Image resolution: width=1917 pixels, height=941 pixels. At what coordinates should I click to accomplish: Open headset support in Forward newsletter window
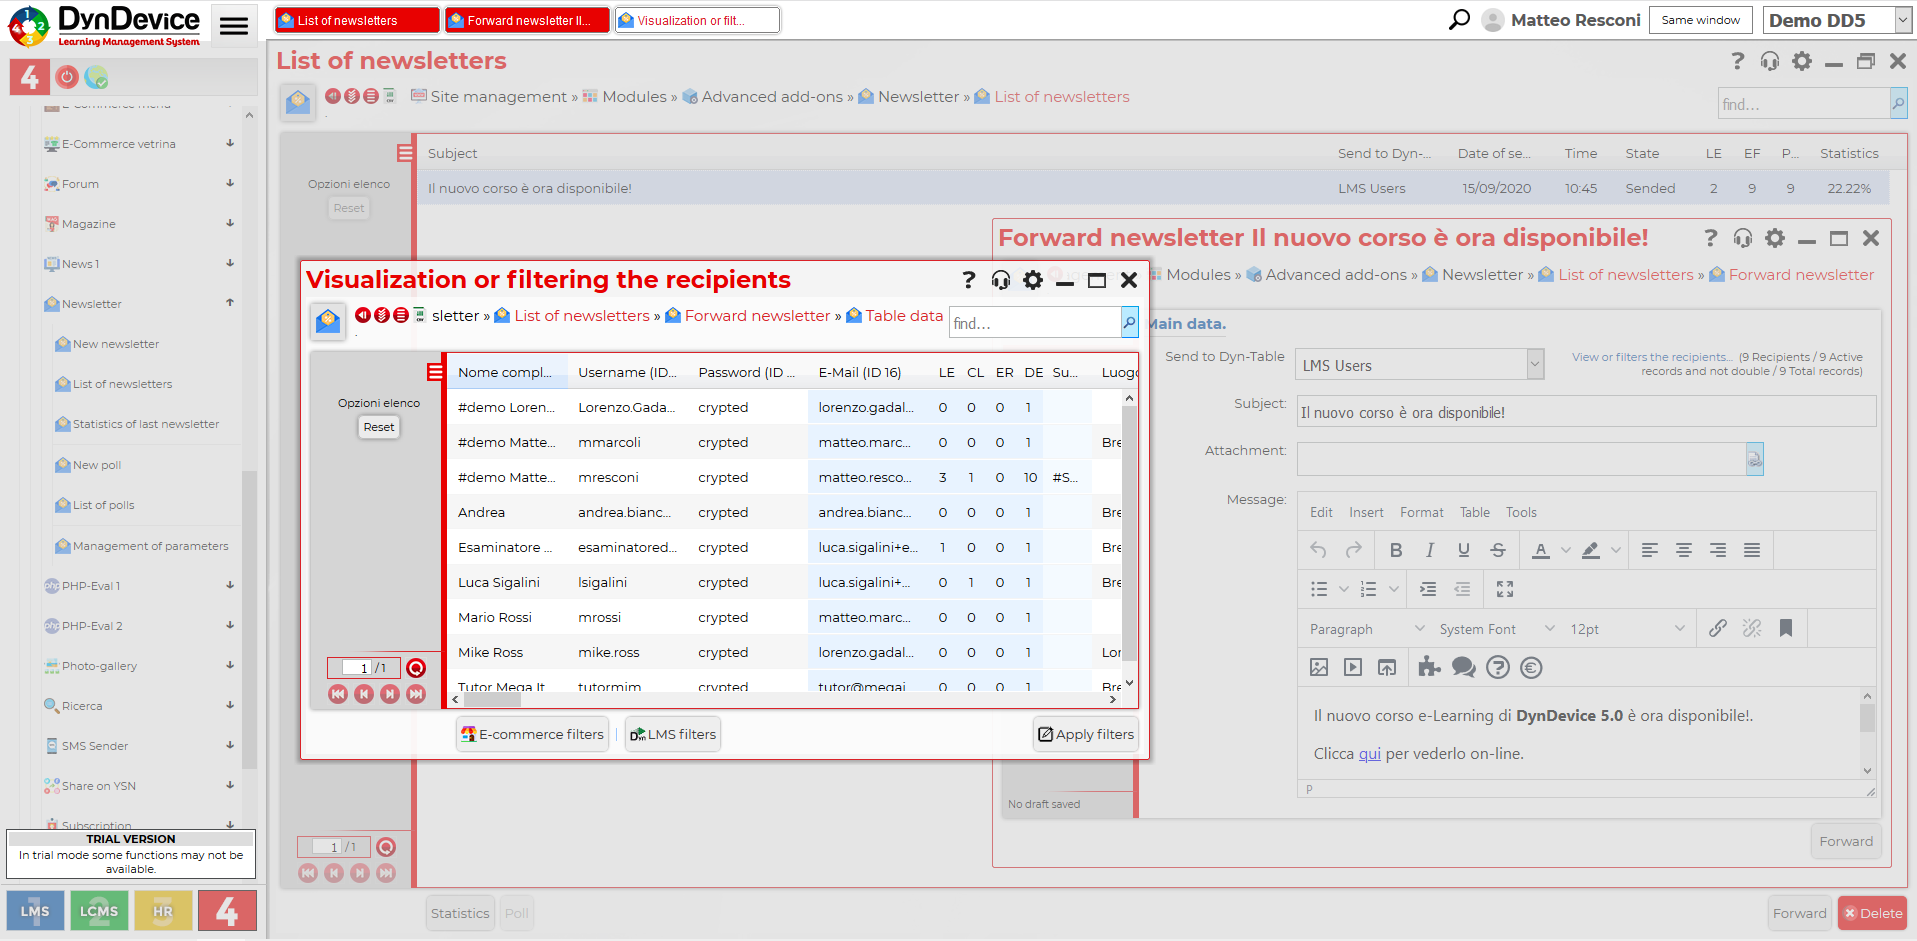(x=1743, y=238)
